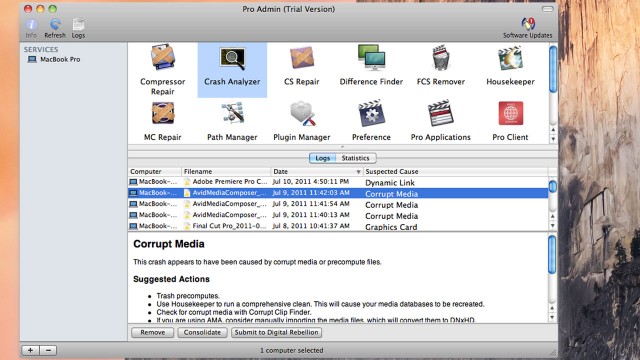Click the details pane scroll down arrow
The width and height of the screenshot is (640, 360).
pos(552,318)
